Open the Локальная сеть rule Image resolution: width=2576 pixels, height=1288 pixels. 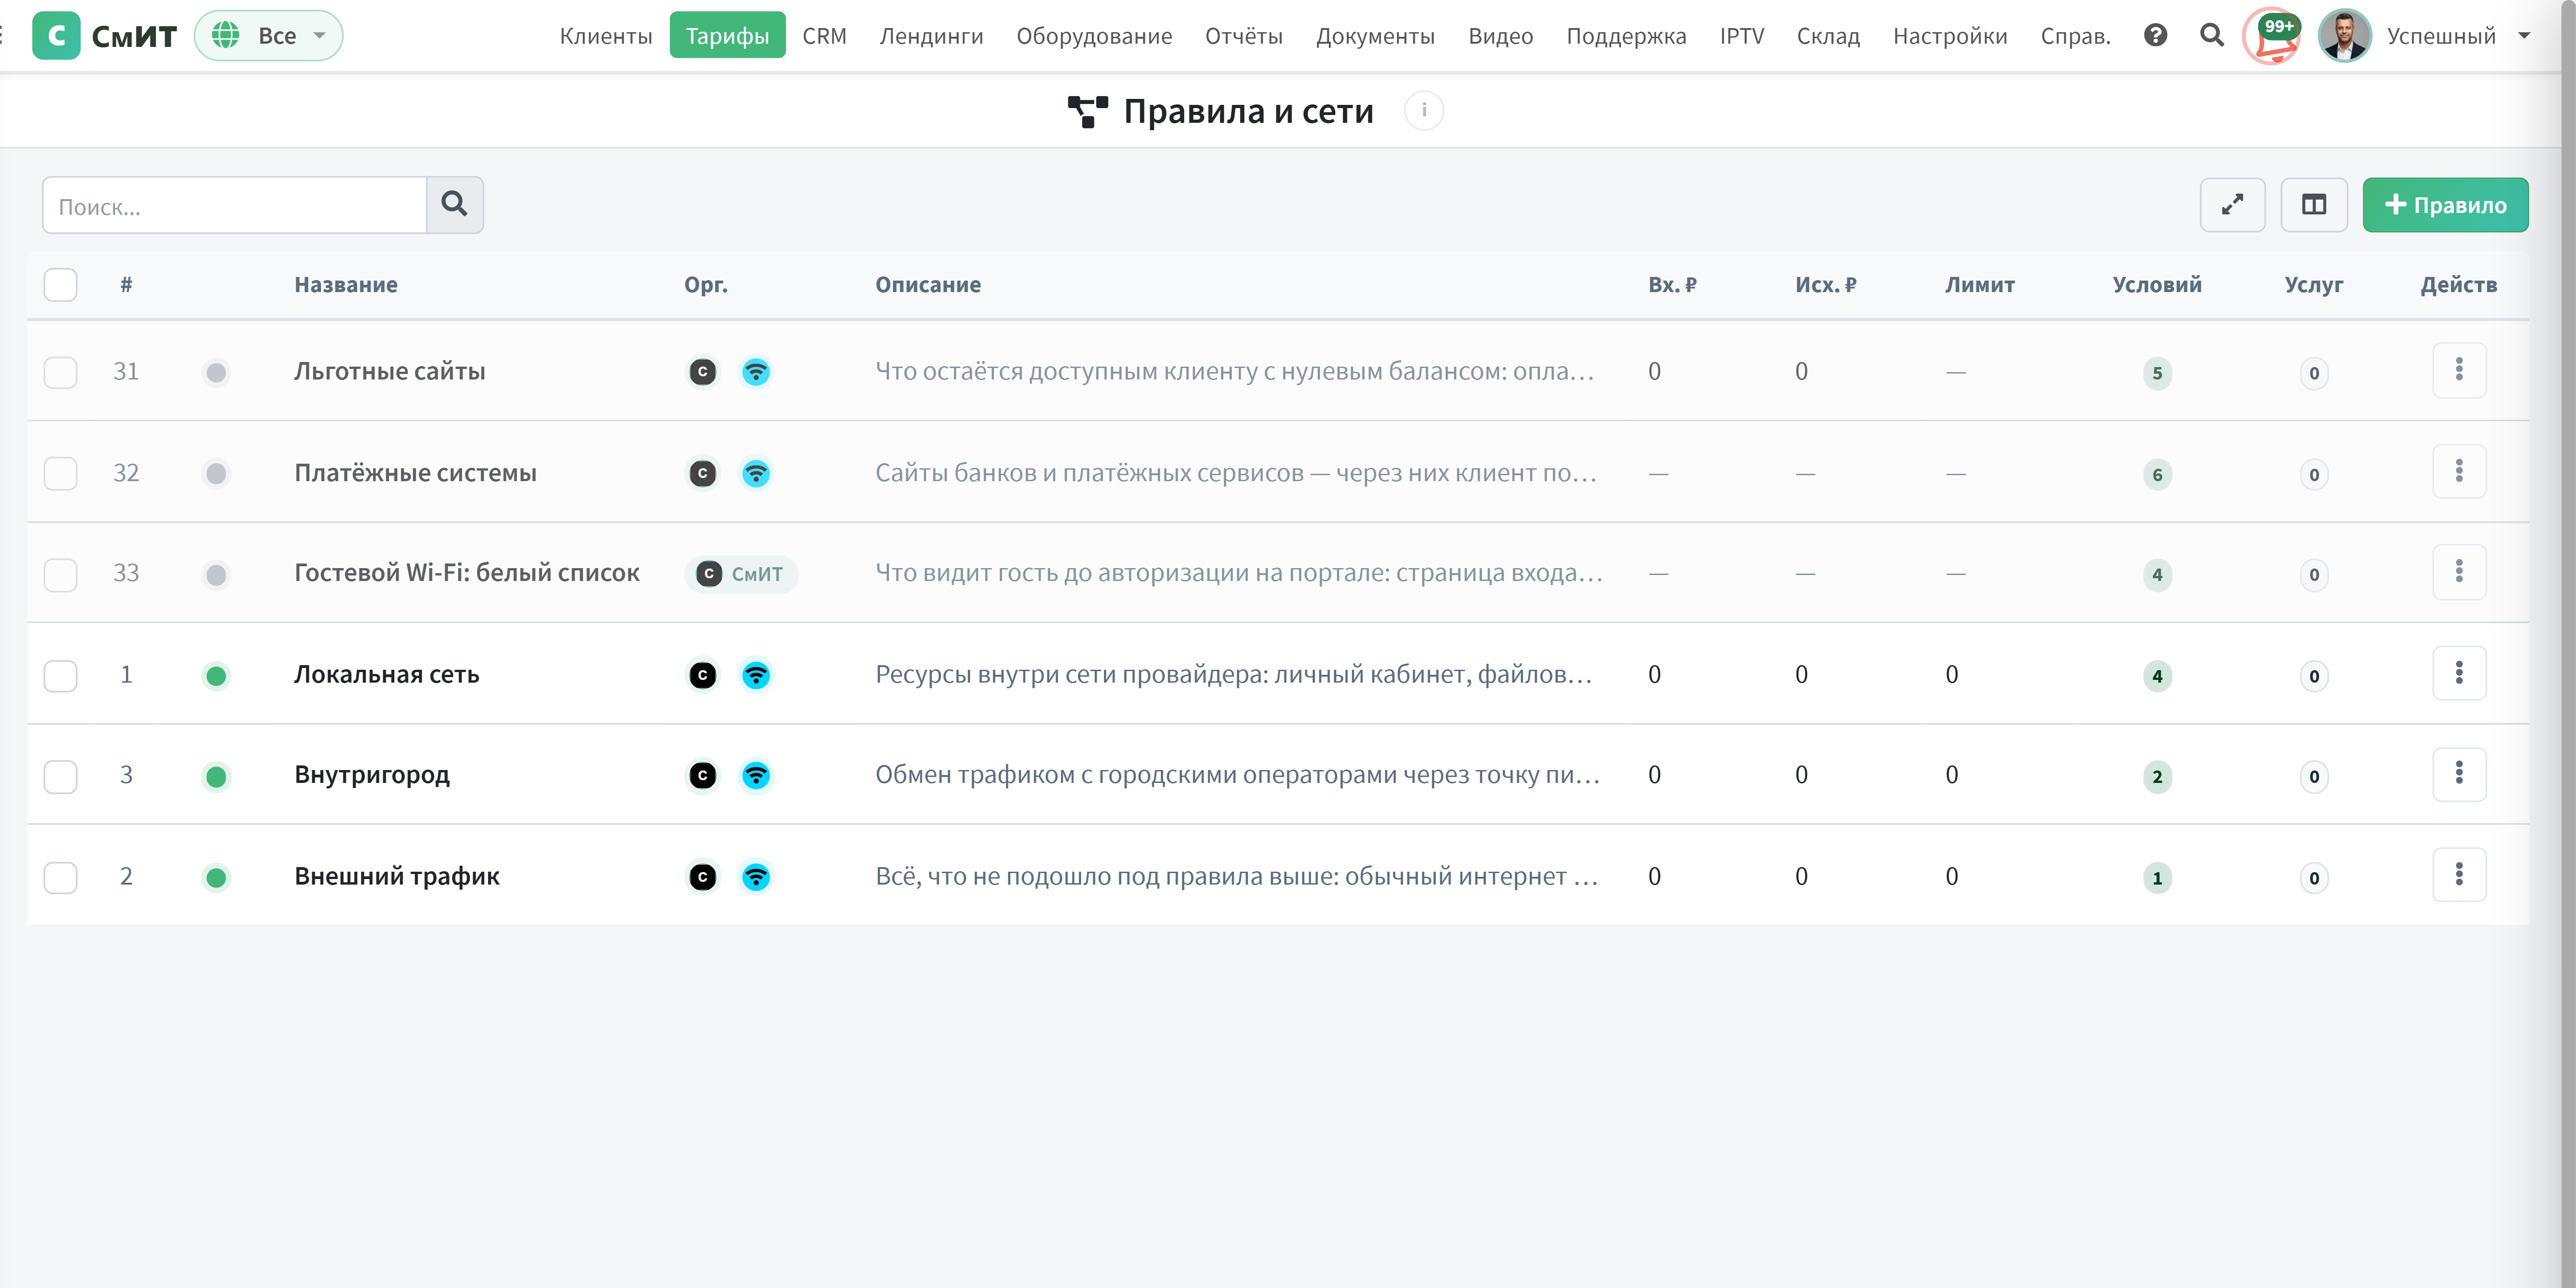coord(387,674)
